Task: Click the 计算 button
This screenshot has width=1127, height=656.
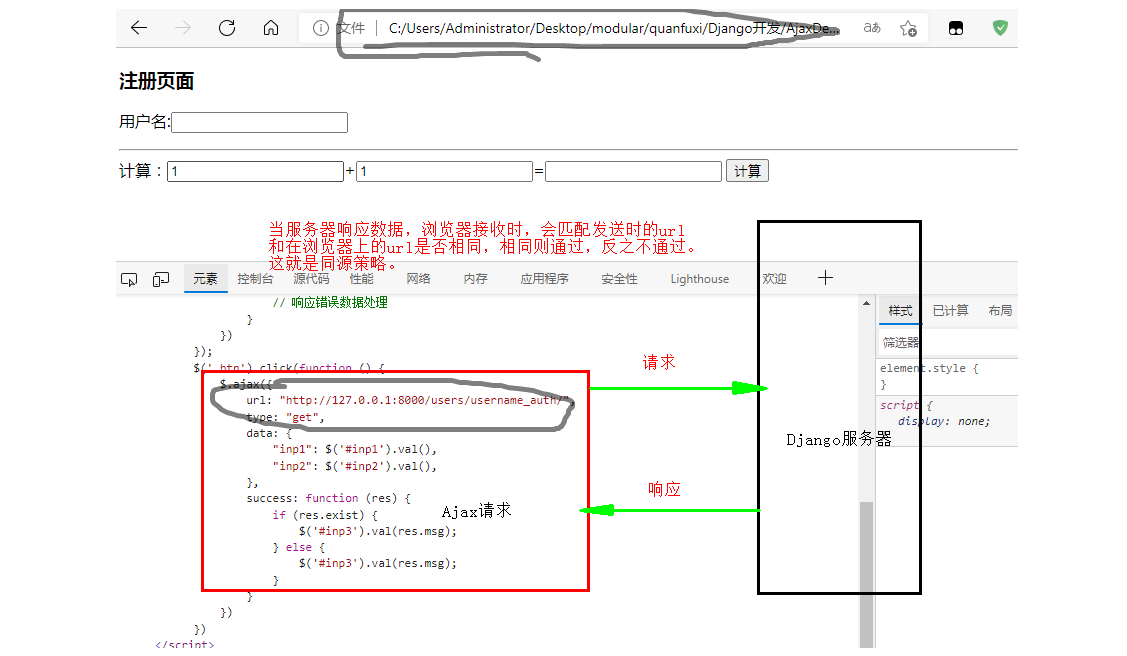Action: click(748, 171)
